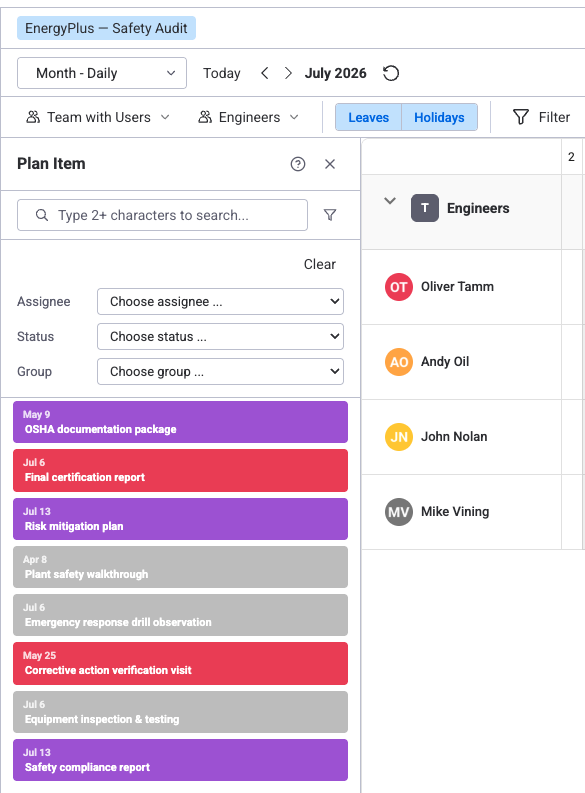The height and width of the screenshot is (793, 585).
Task: Select the Final certification report item
Action: pos(181,470)
